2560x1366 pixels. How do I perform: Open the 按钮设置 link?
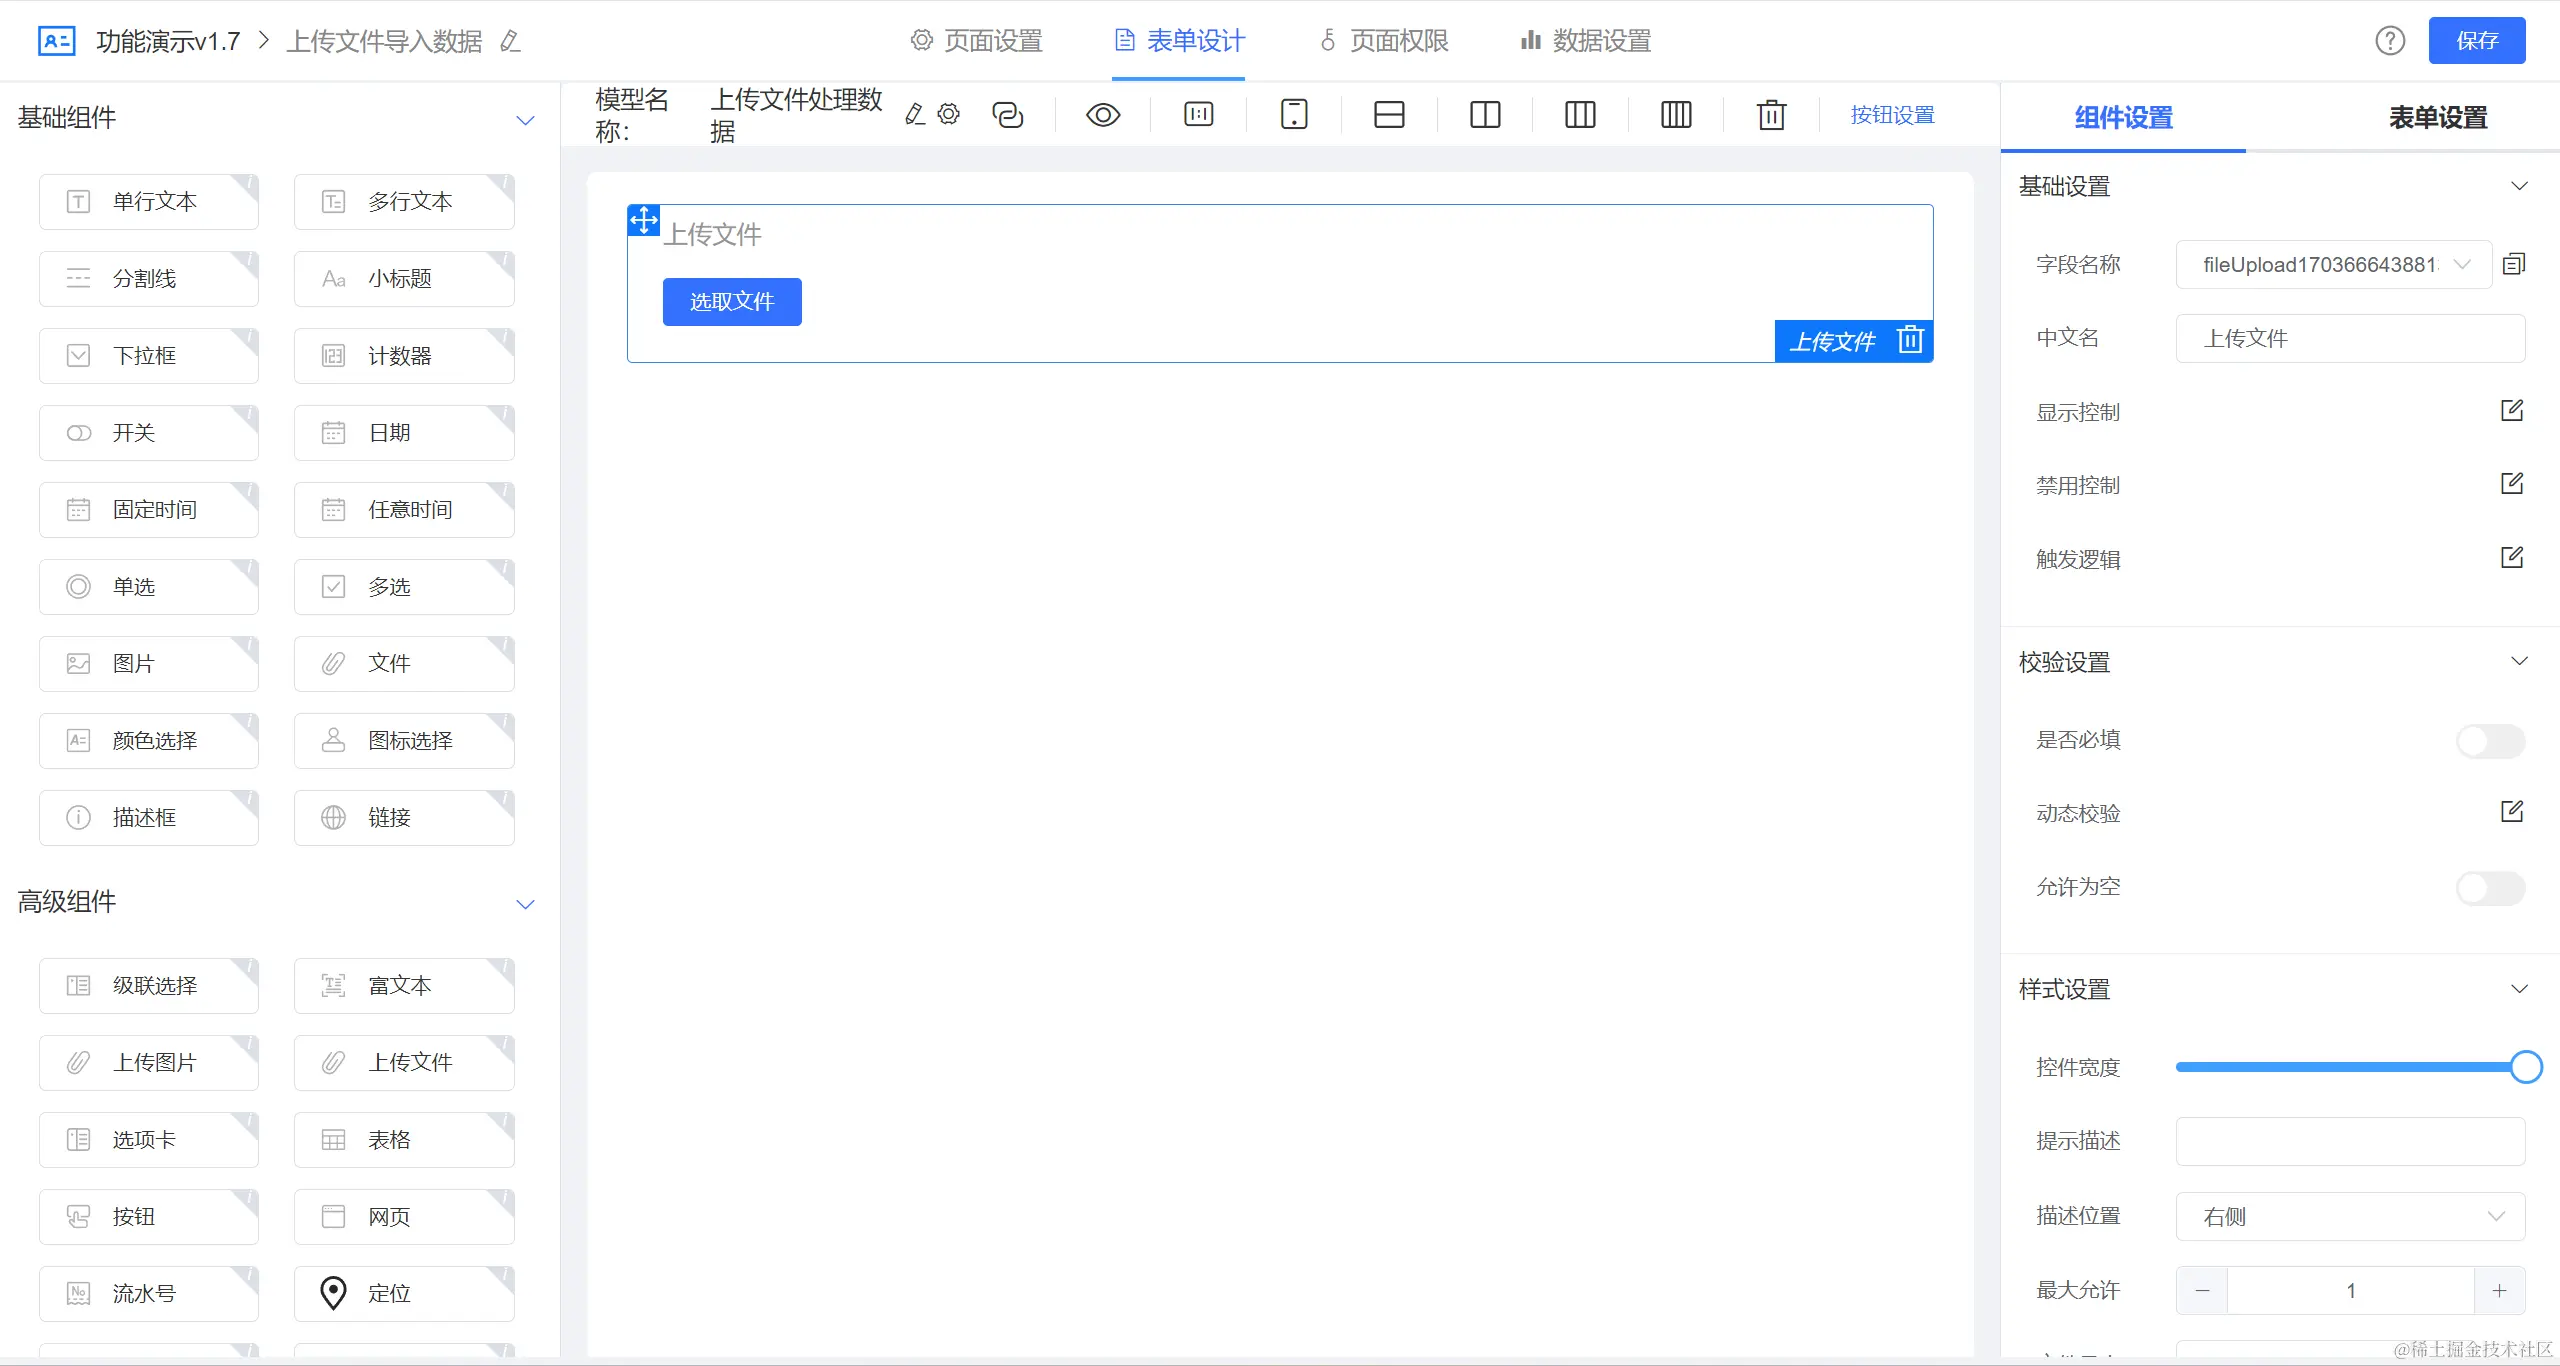[1892, 115]
